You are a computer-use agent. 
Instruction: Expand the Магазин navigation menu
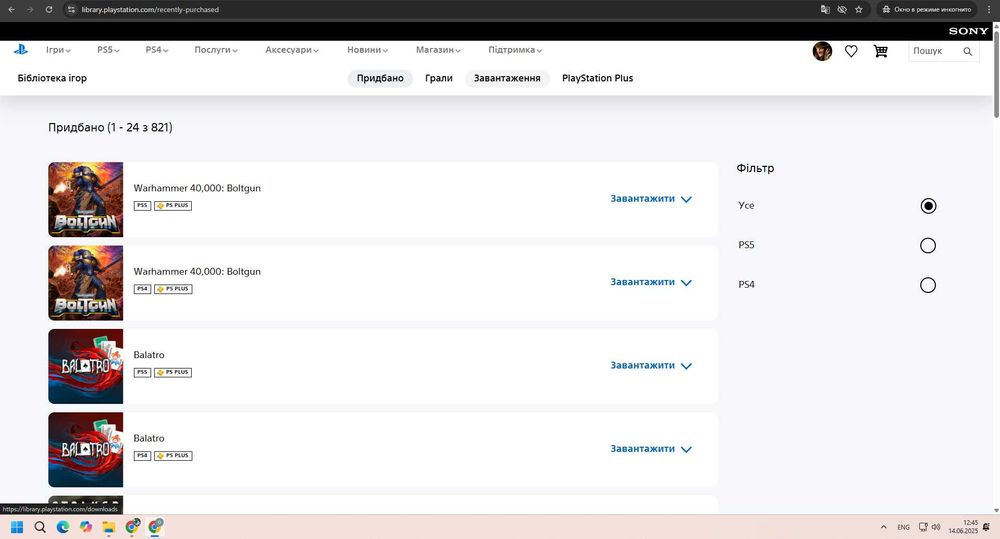[438, 50]
